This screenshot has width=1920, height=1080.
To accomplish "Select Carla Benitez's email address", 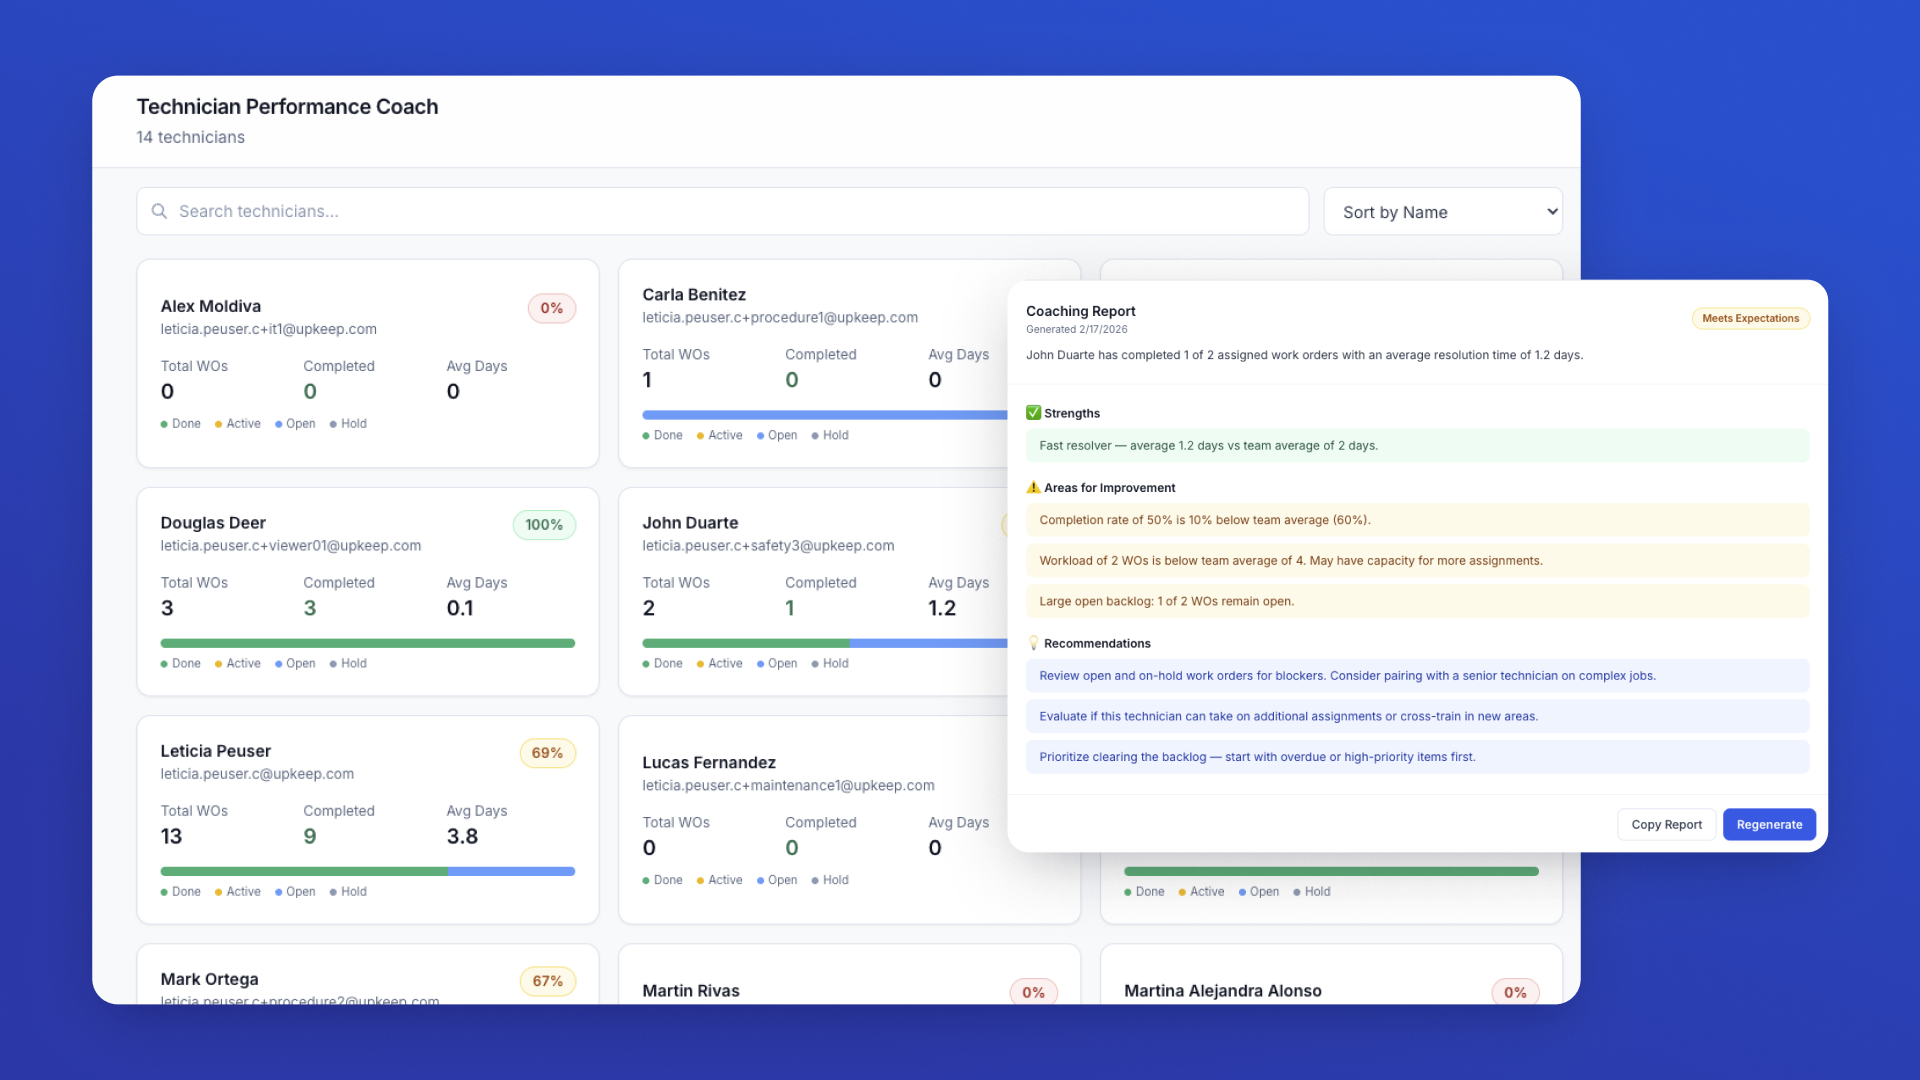I will click(780, 317).
